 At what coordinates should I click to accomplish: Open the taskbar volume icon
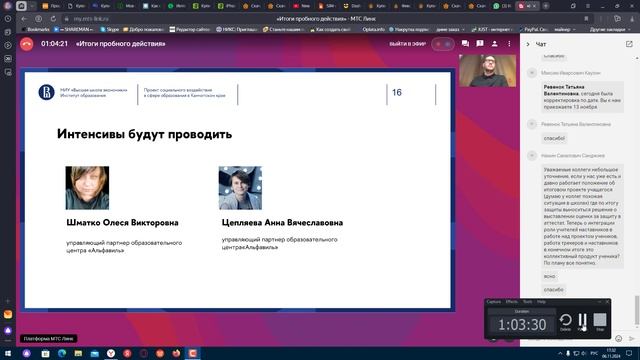(584, 353)
